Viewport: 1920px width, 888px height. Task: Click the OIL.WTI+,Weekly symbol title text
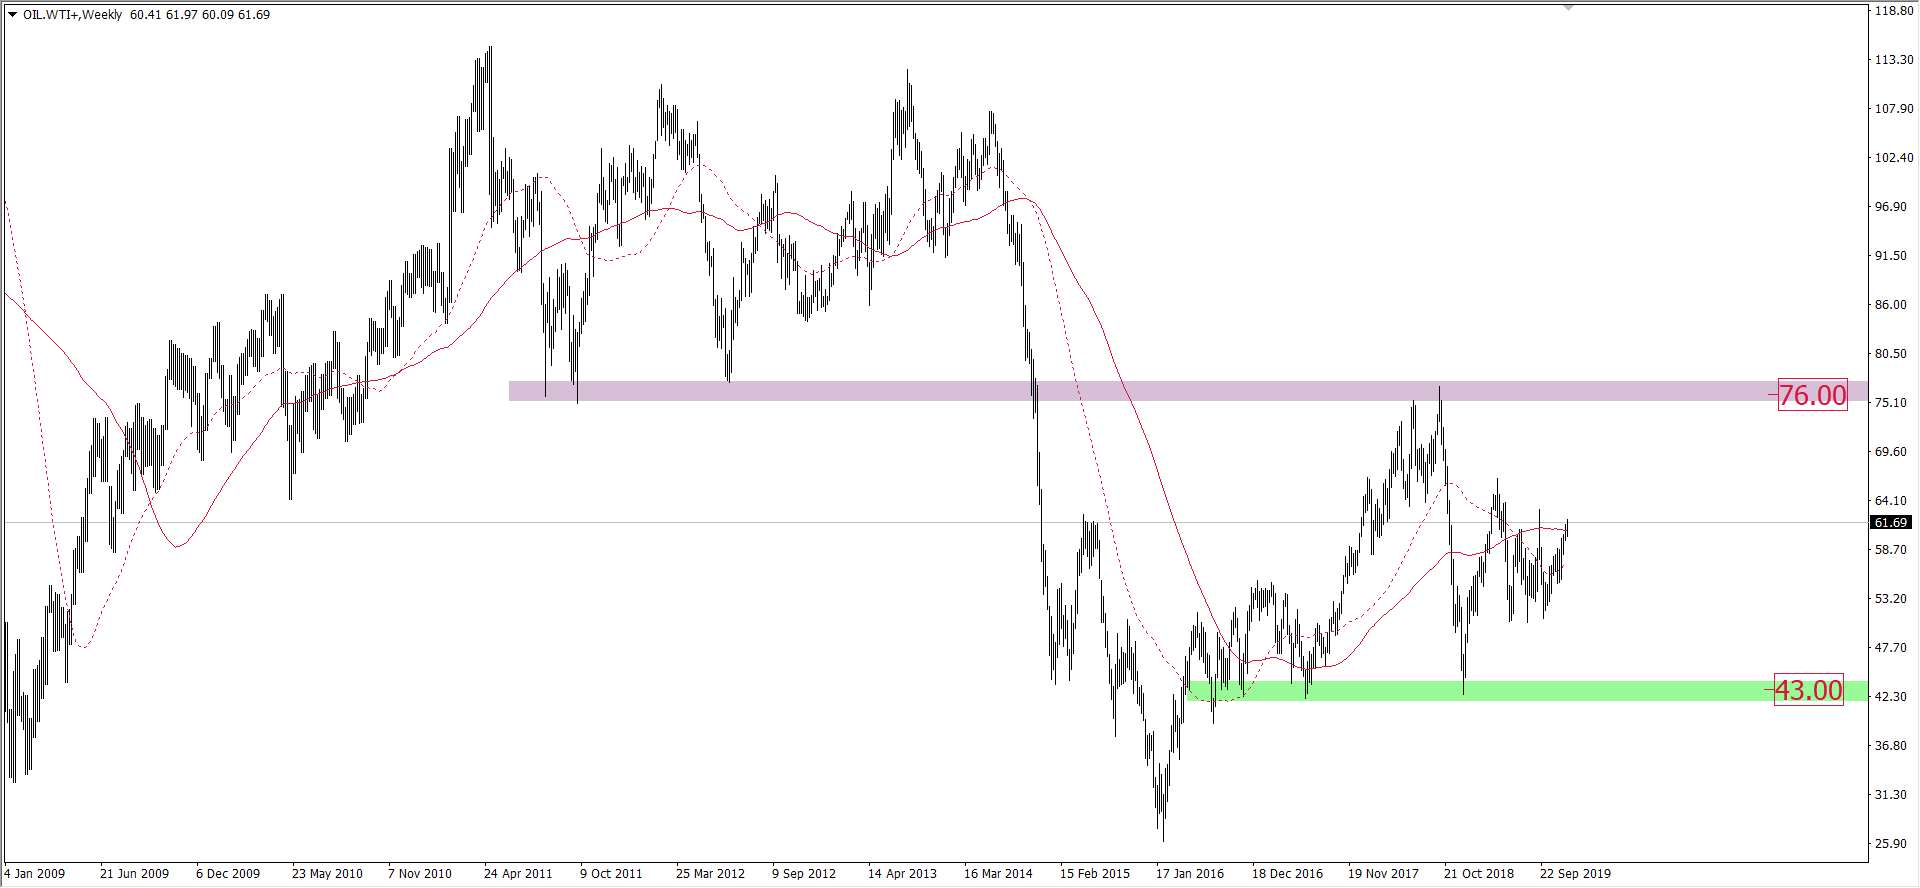pos(72,15)
